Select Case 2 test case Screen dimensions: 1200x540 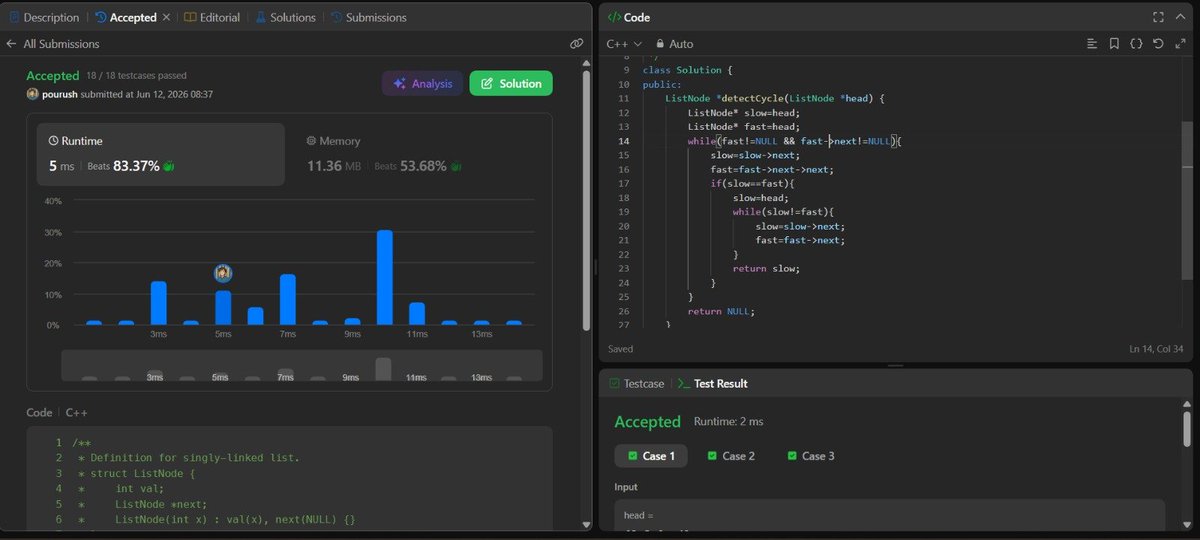click(x=731, y=456)
